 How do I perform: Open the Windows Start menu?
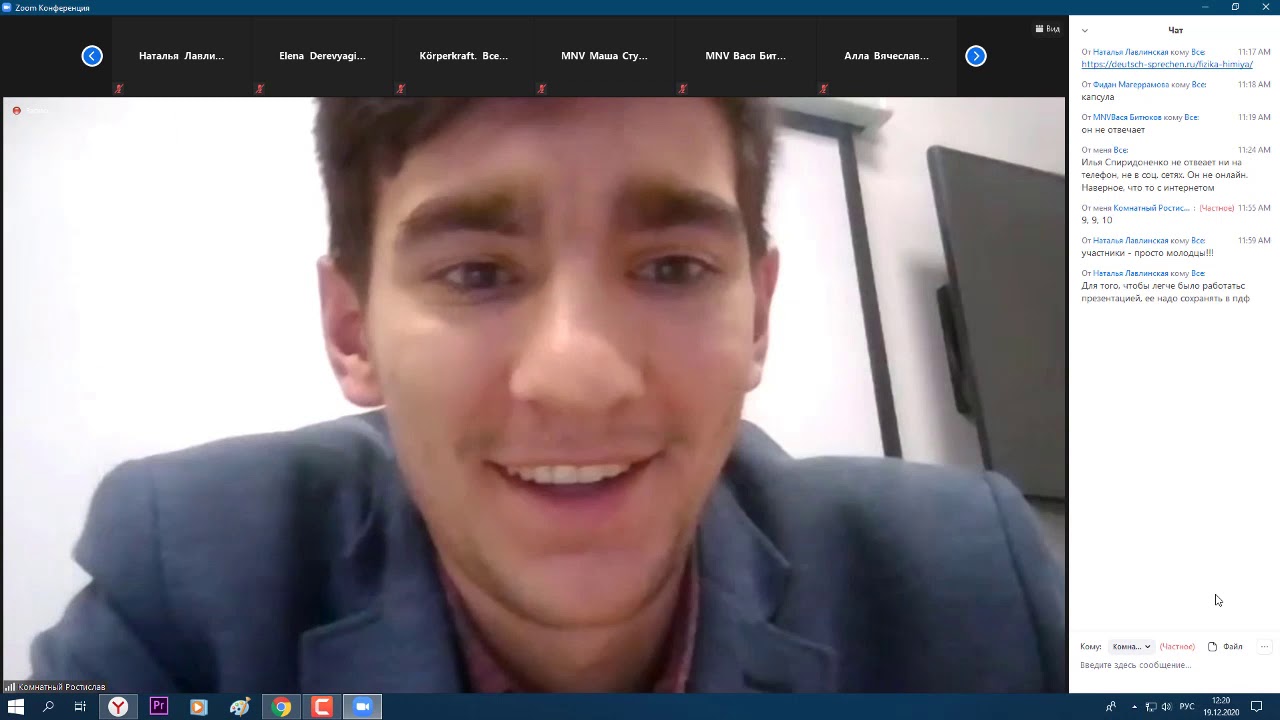pos(16,707)
